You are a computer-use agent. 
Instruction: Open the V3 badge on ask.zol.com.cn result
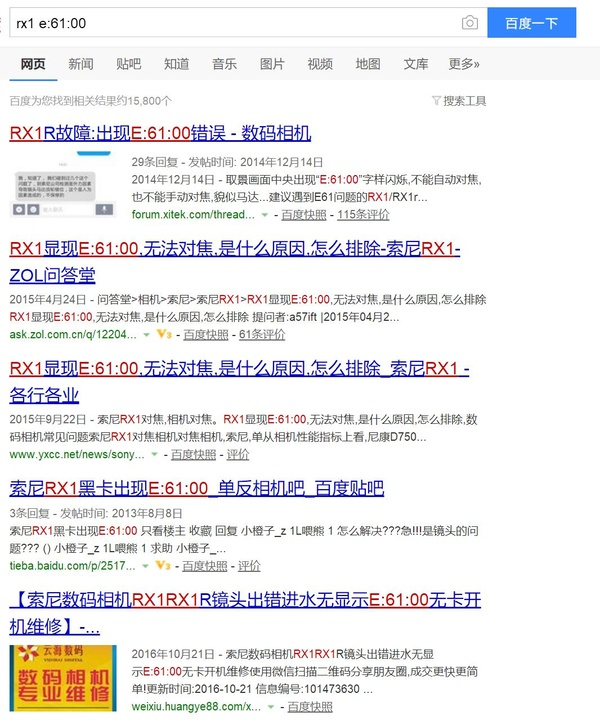(x=164, y=334)
